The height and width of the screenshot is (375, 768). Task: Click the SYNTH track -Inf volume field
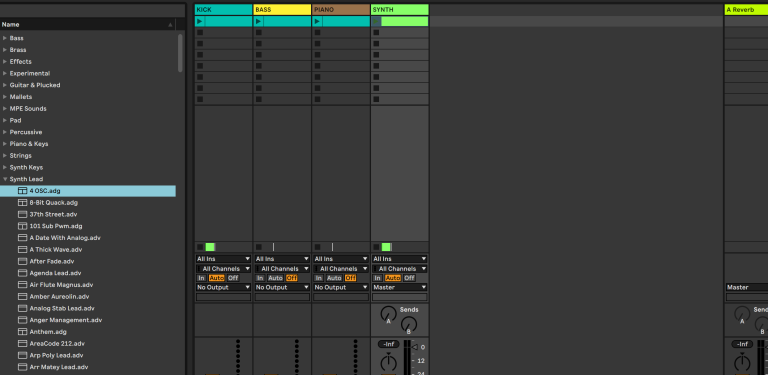(x=388, y=344)
